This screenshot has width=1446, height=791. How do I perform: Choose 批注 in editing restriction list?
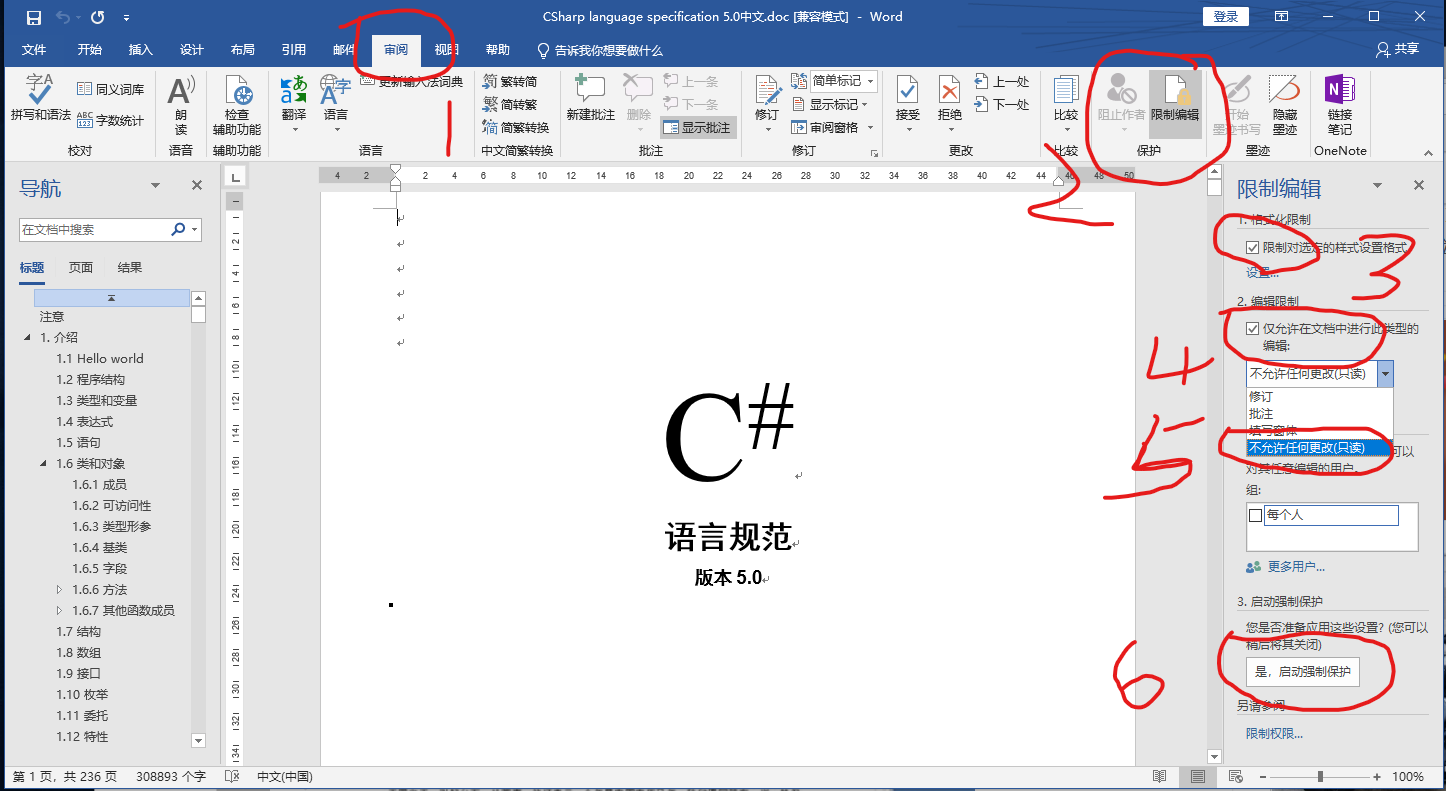click(x=1319, y=413)
